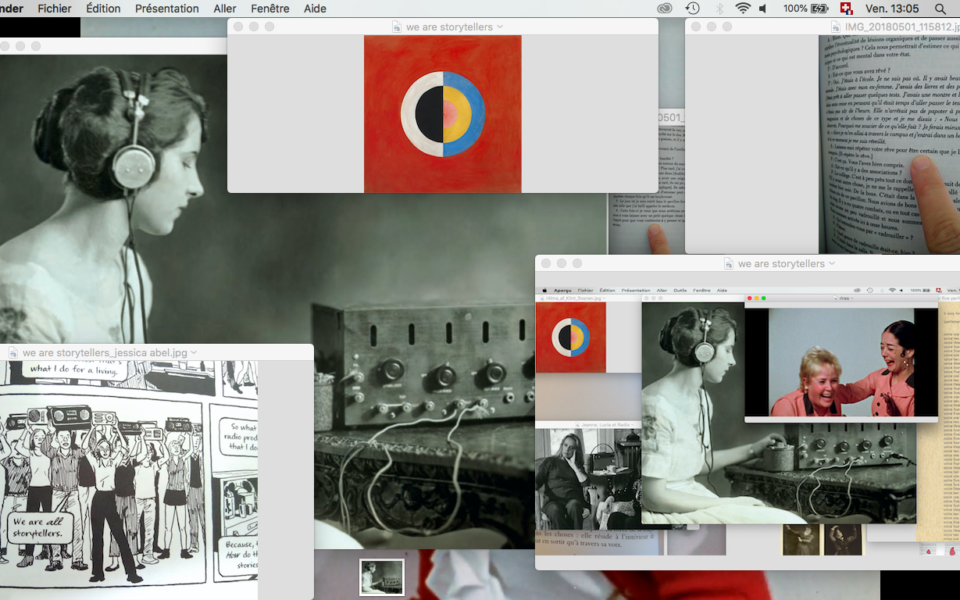This screenshot has height=600, width=960.
Task: Open the Swiss flag input source menu
Action: 846,8
